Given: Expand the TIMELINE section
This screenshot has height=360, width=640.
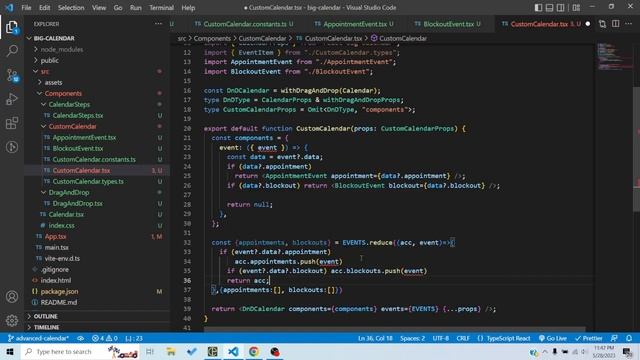Looking at the screenshot, I should (46, 327).
